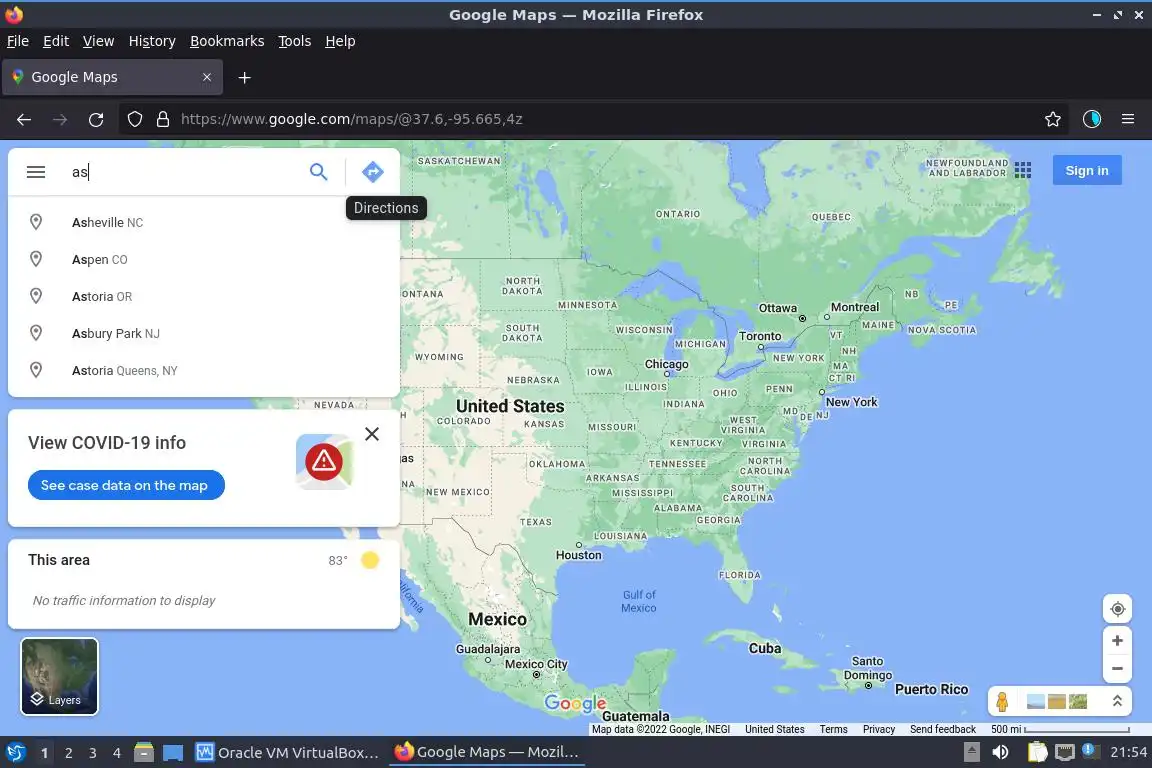Screen dimensions: 1152x768
Task: Switch to Oracle VM VirtualBox window
Action: tap(287, 753)
